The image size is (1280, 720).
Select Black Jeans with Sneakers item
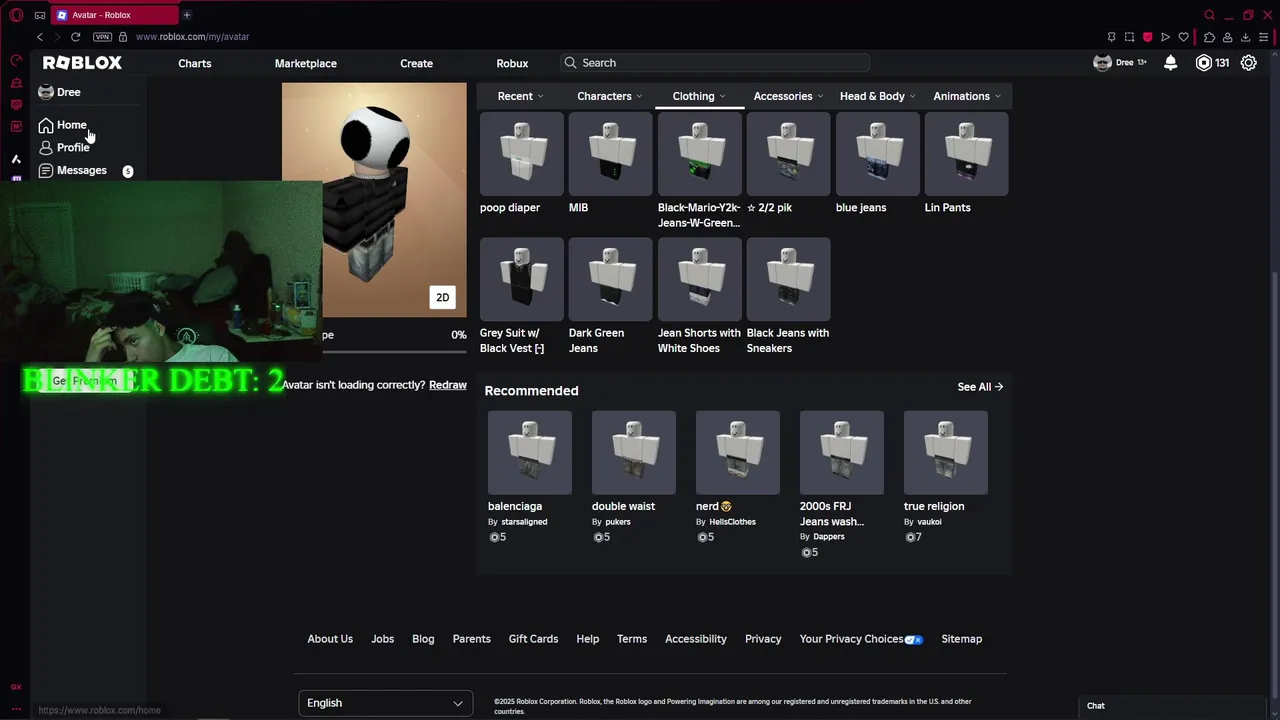[x=789, y=280]
